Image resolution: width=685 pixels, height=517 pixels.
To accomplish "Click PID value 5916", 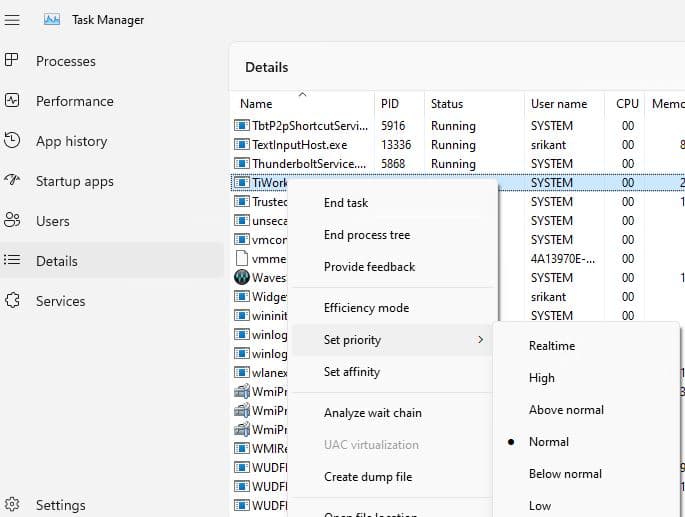I will click(x=393, y=126).
